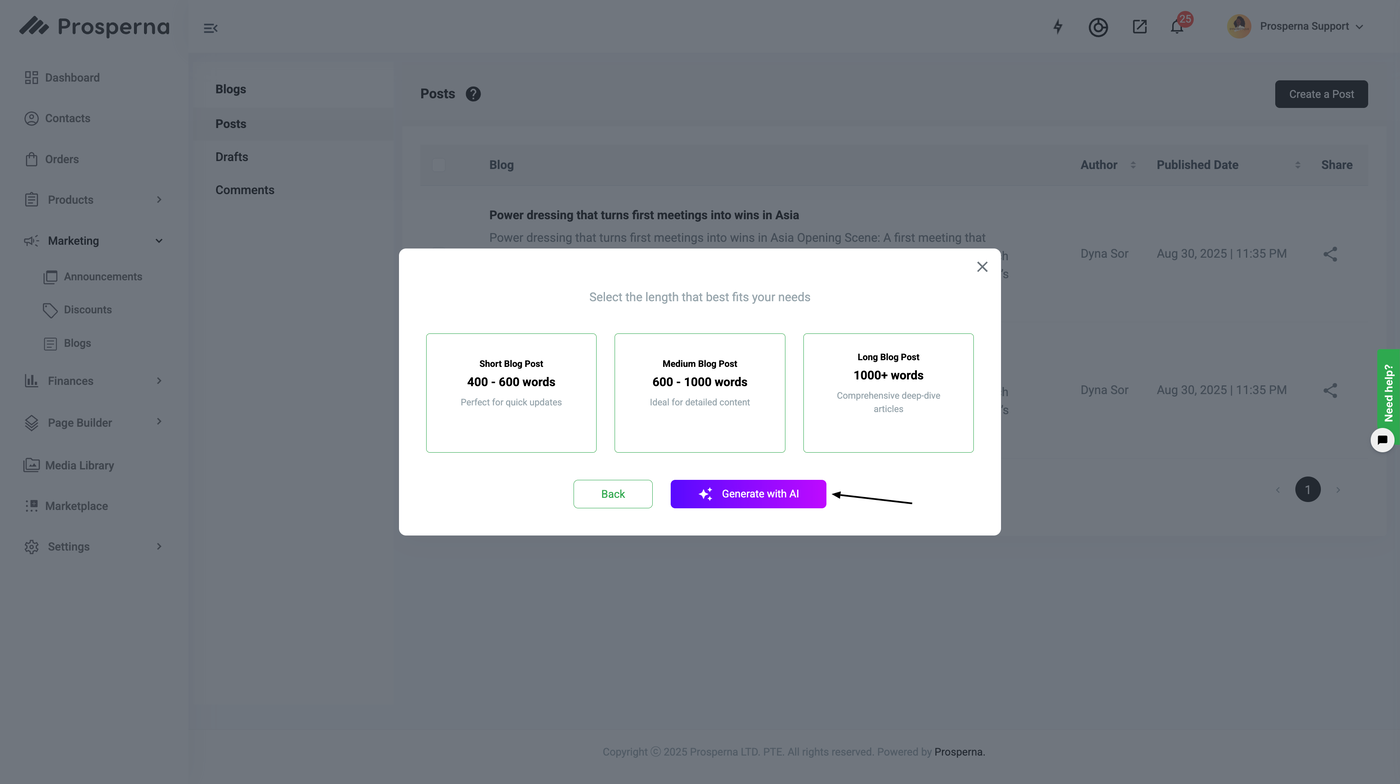Open the Drafts tab
The width and height of the screenshot is (1400, 784).
click(x=232, y=157)
